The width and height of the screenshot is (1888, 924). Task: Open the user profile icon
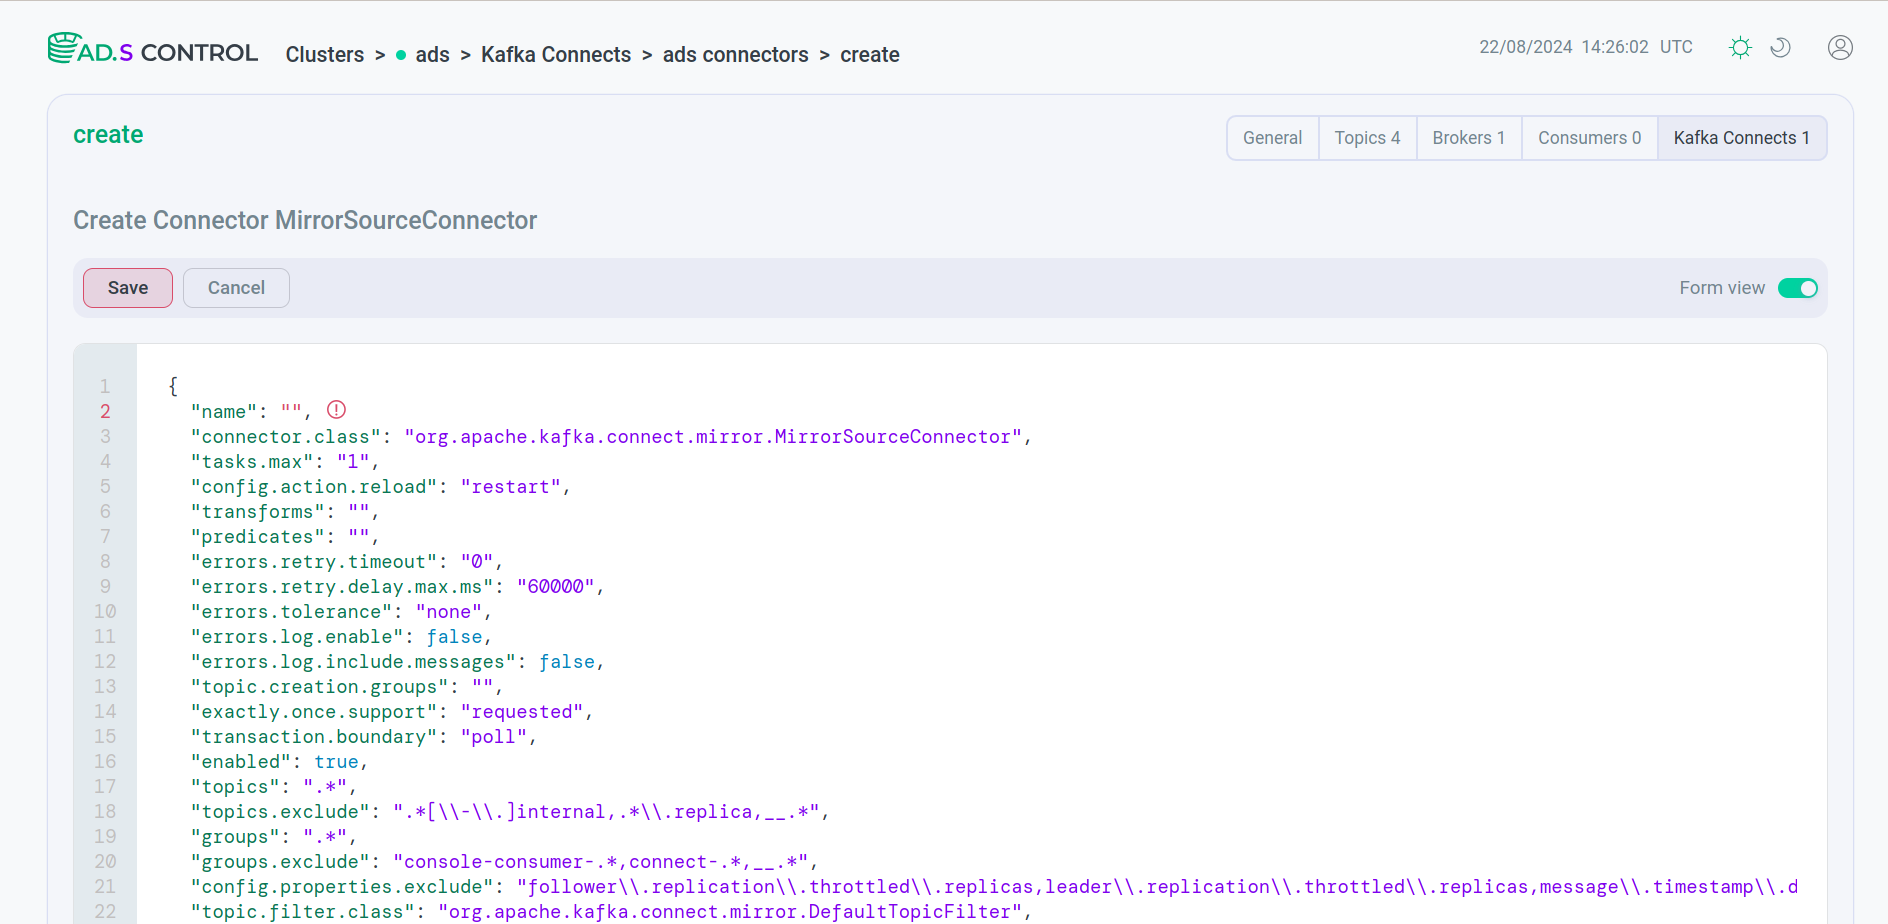(1840, 47)
